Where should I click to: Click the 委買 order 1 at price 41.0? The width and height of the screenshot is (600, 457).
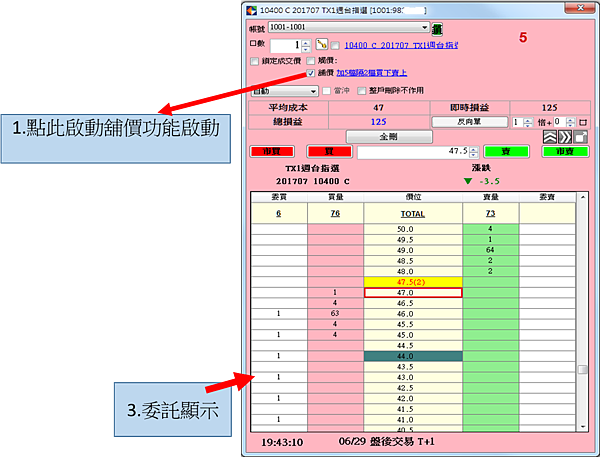(x=279, y=419)
